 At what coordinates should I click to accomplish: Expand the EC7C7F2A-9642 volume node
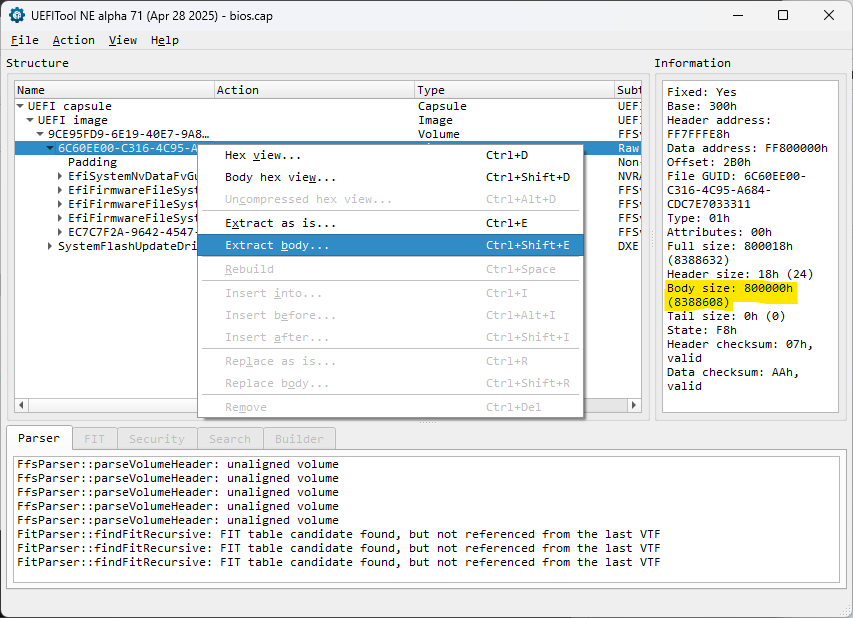[60, 232]
